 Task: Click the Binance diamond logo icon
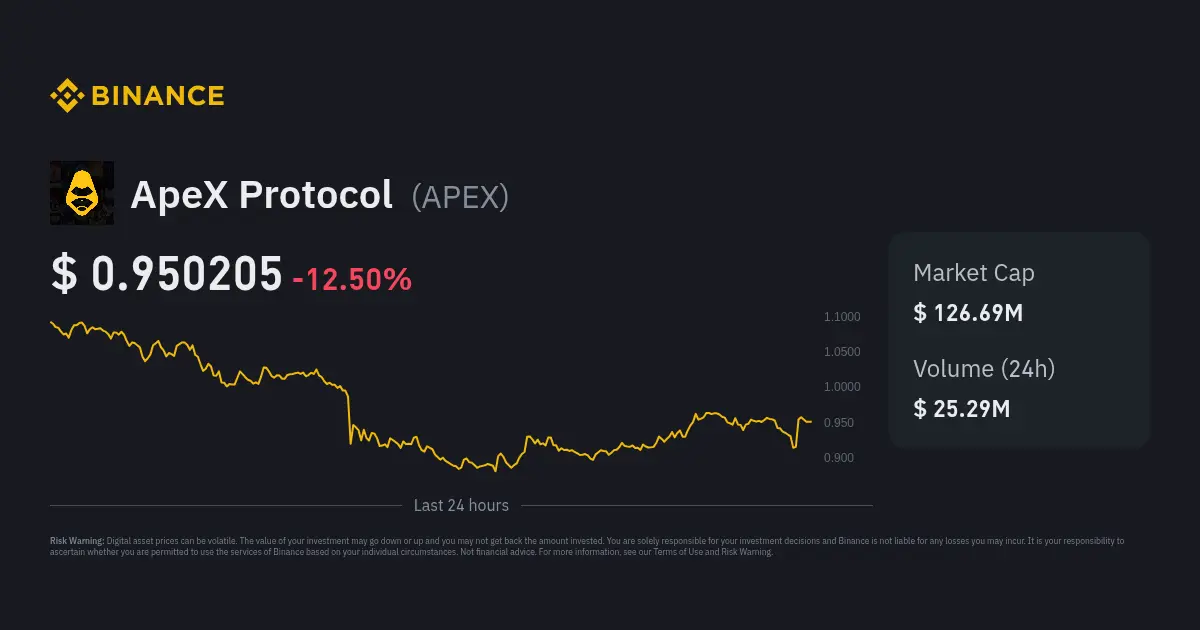(66, 96)
